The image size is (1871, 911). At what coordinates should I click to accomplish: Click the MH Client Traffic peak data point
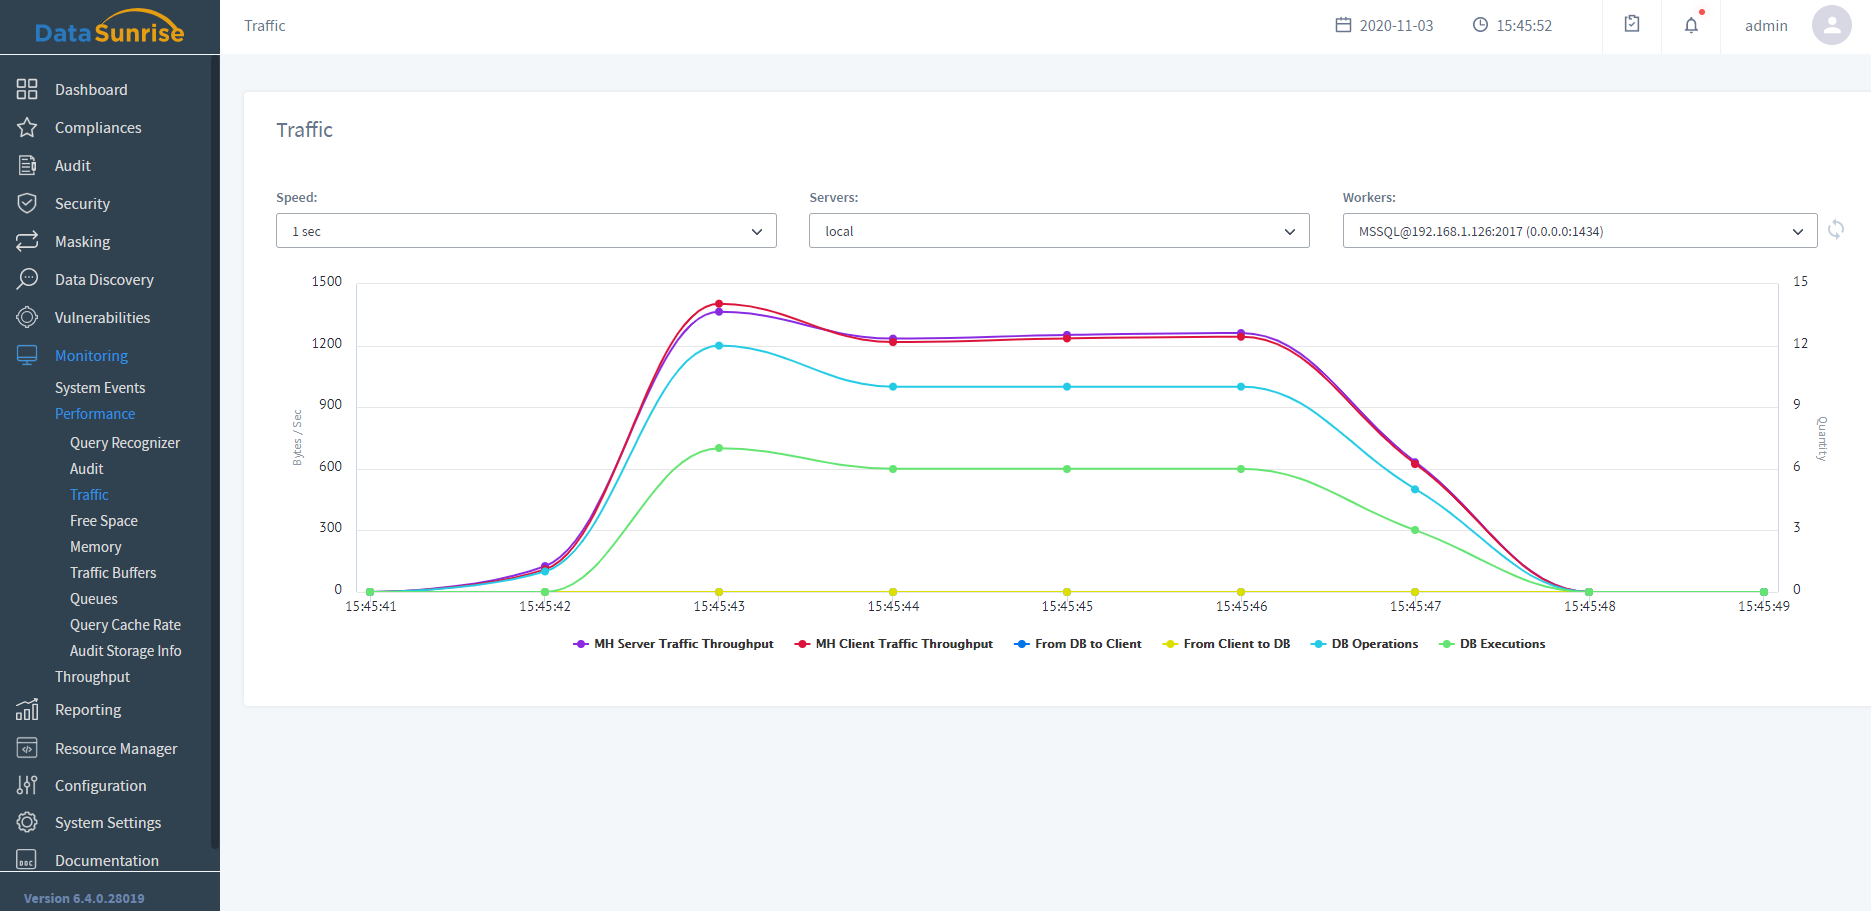719,303
